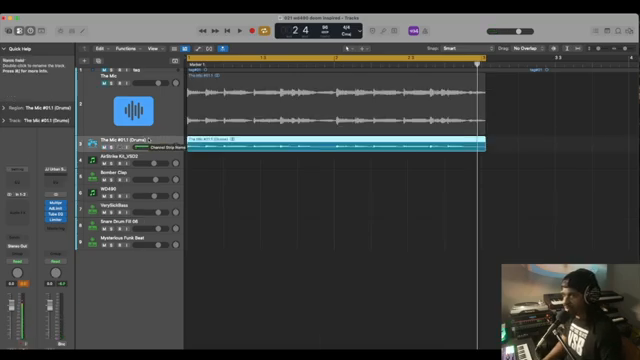Open the Mixer from the control bar
Screen dimensions: 640x360
(72, 31)
